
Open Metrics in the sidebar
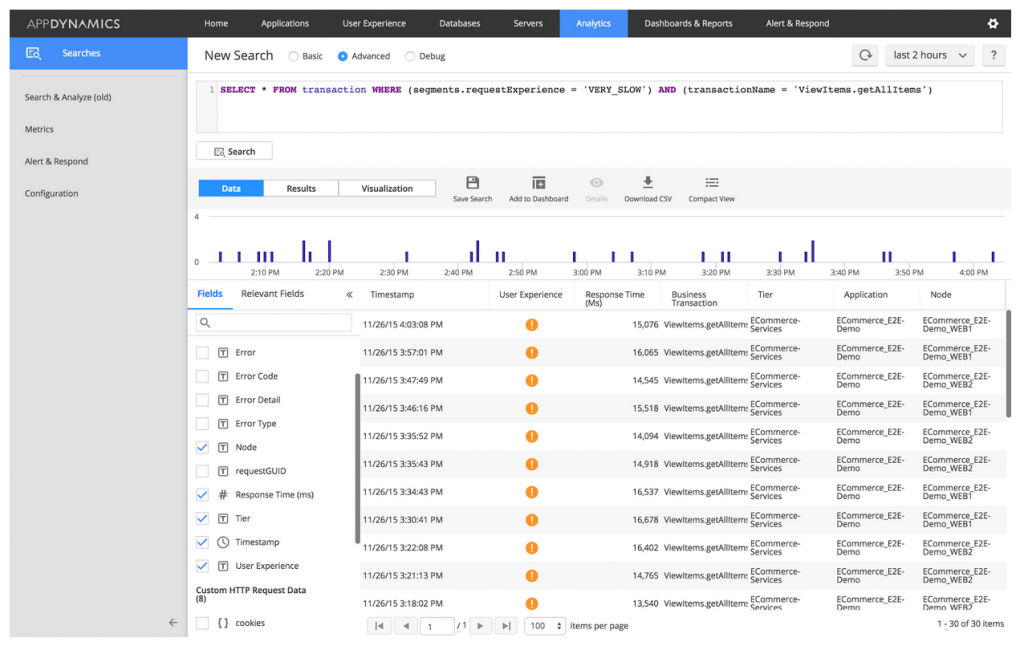pyautogui.click(x=39, y=129)
